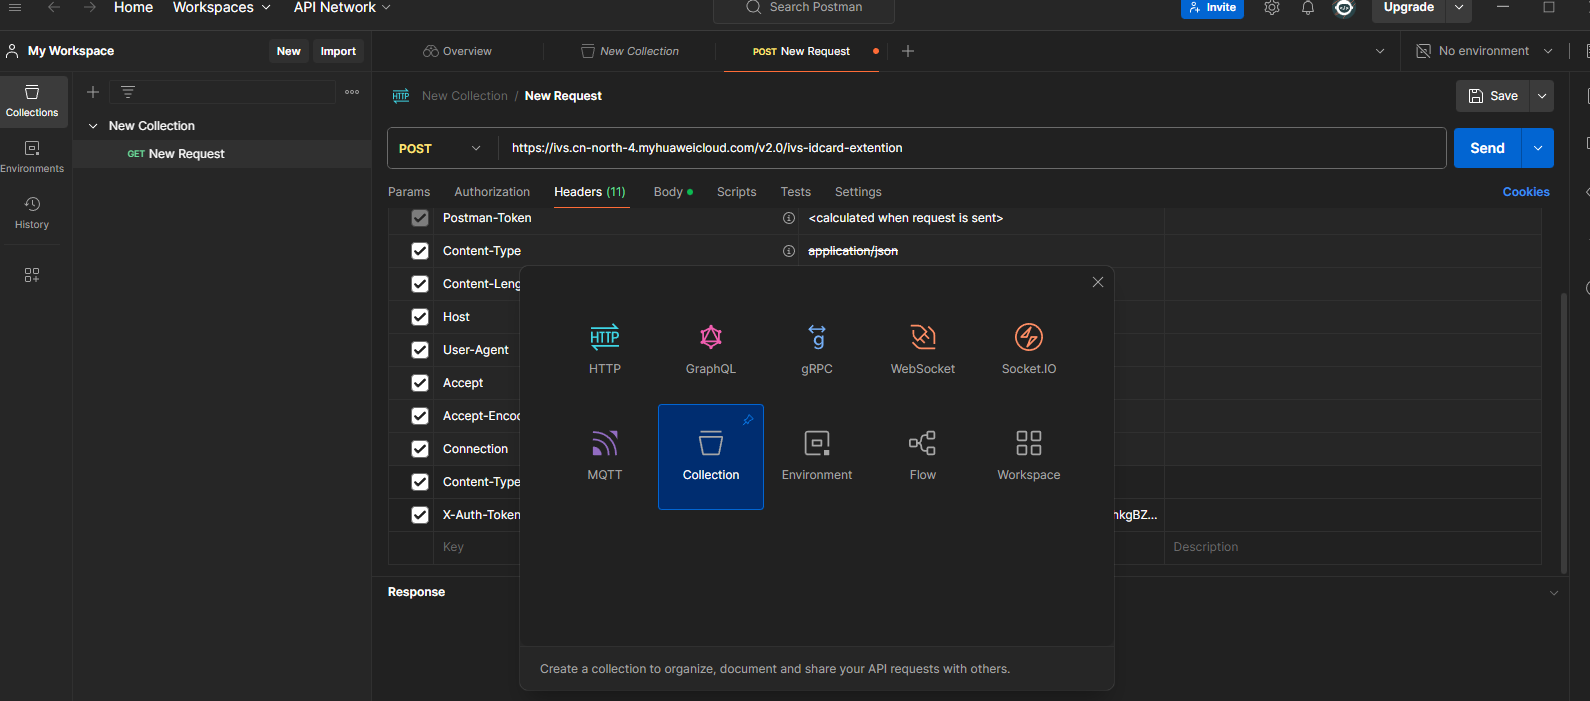The width and height of the screenshot is (1590, 701).
Task: Open Save options dropdown arrow
Action: (1542, 96)
